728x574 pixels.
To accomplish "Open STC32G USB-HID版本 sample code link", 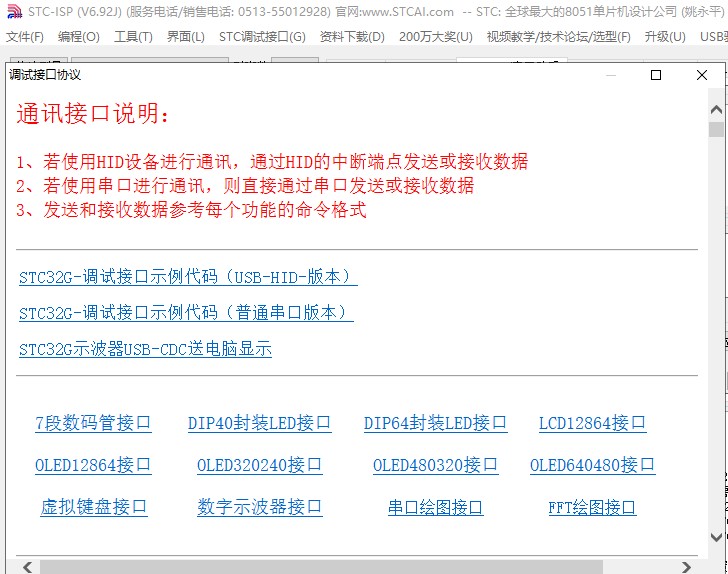I will (188, 277).
